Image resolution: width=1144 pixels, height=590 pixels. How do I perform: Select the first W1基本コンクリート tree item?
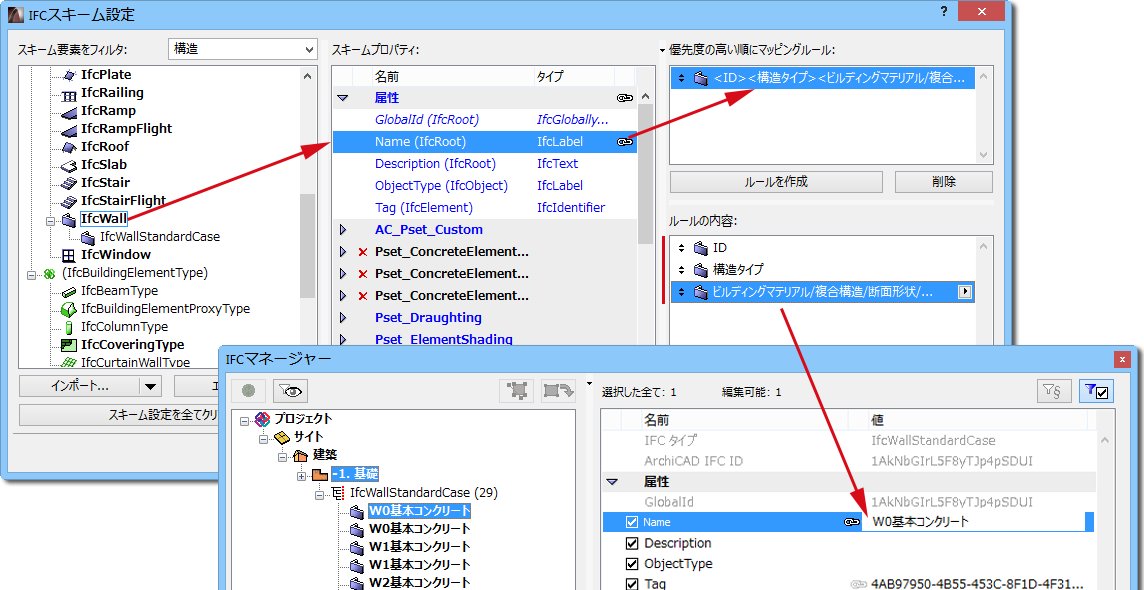420,546
